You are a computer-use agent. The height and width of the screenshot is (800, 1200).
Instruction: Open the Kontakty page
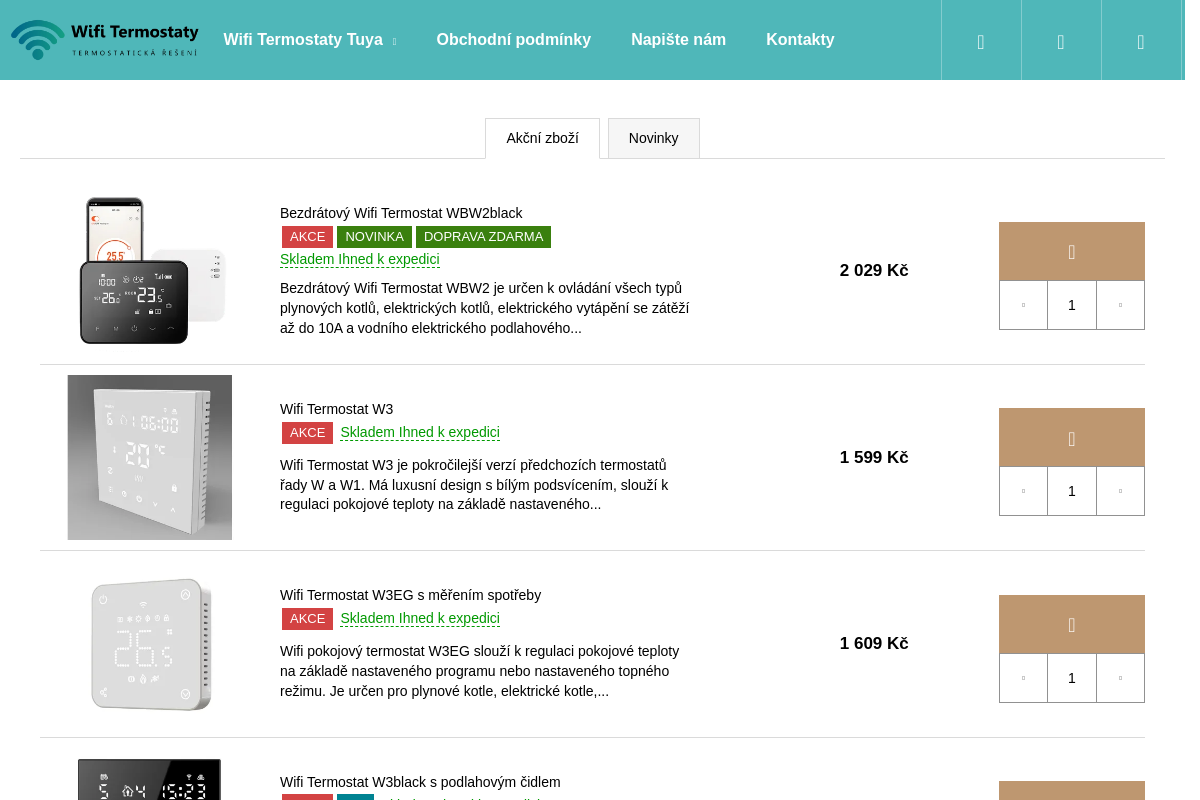click(x=800, y=40)
